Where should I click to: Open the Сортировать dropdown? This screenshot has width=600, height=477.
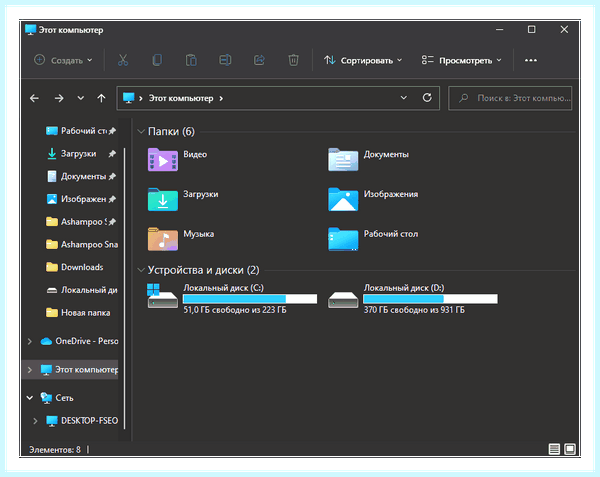click(x=363, y=60)
